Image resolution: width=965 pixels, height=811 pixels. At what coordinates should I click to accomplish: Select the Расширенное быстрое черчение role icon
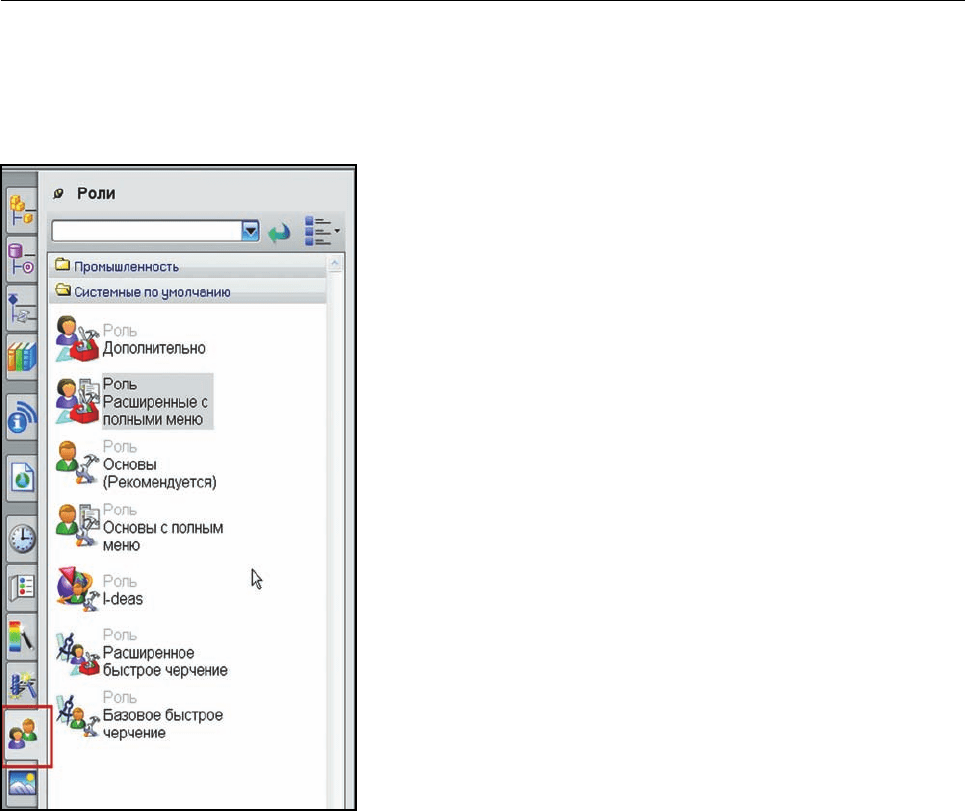[x=77, y=652]
